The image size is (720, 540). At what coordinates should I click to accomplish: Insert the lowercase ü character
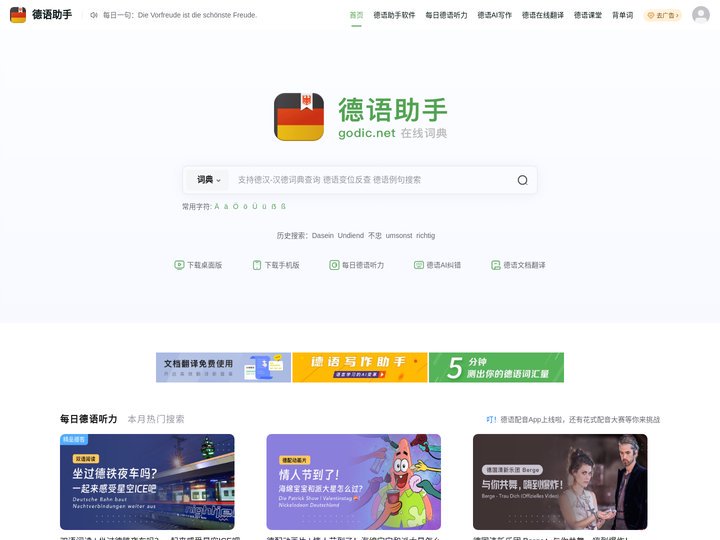click(x=264, y=207)
